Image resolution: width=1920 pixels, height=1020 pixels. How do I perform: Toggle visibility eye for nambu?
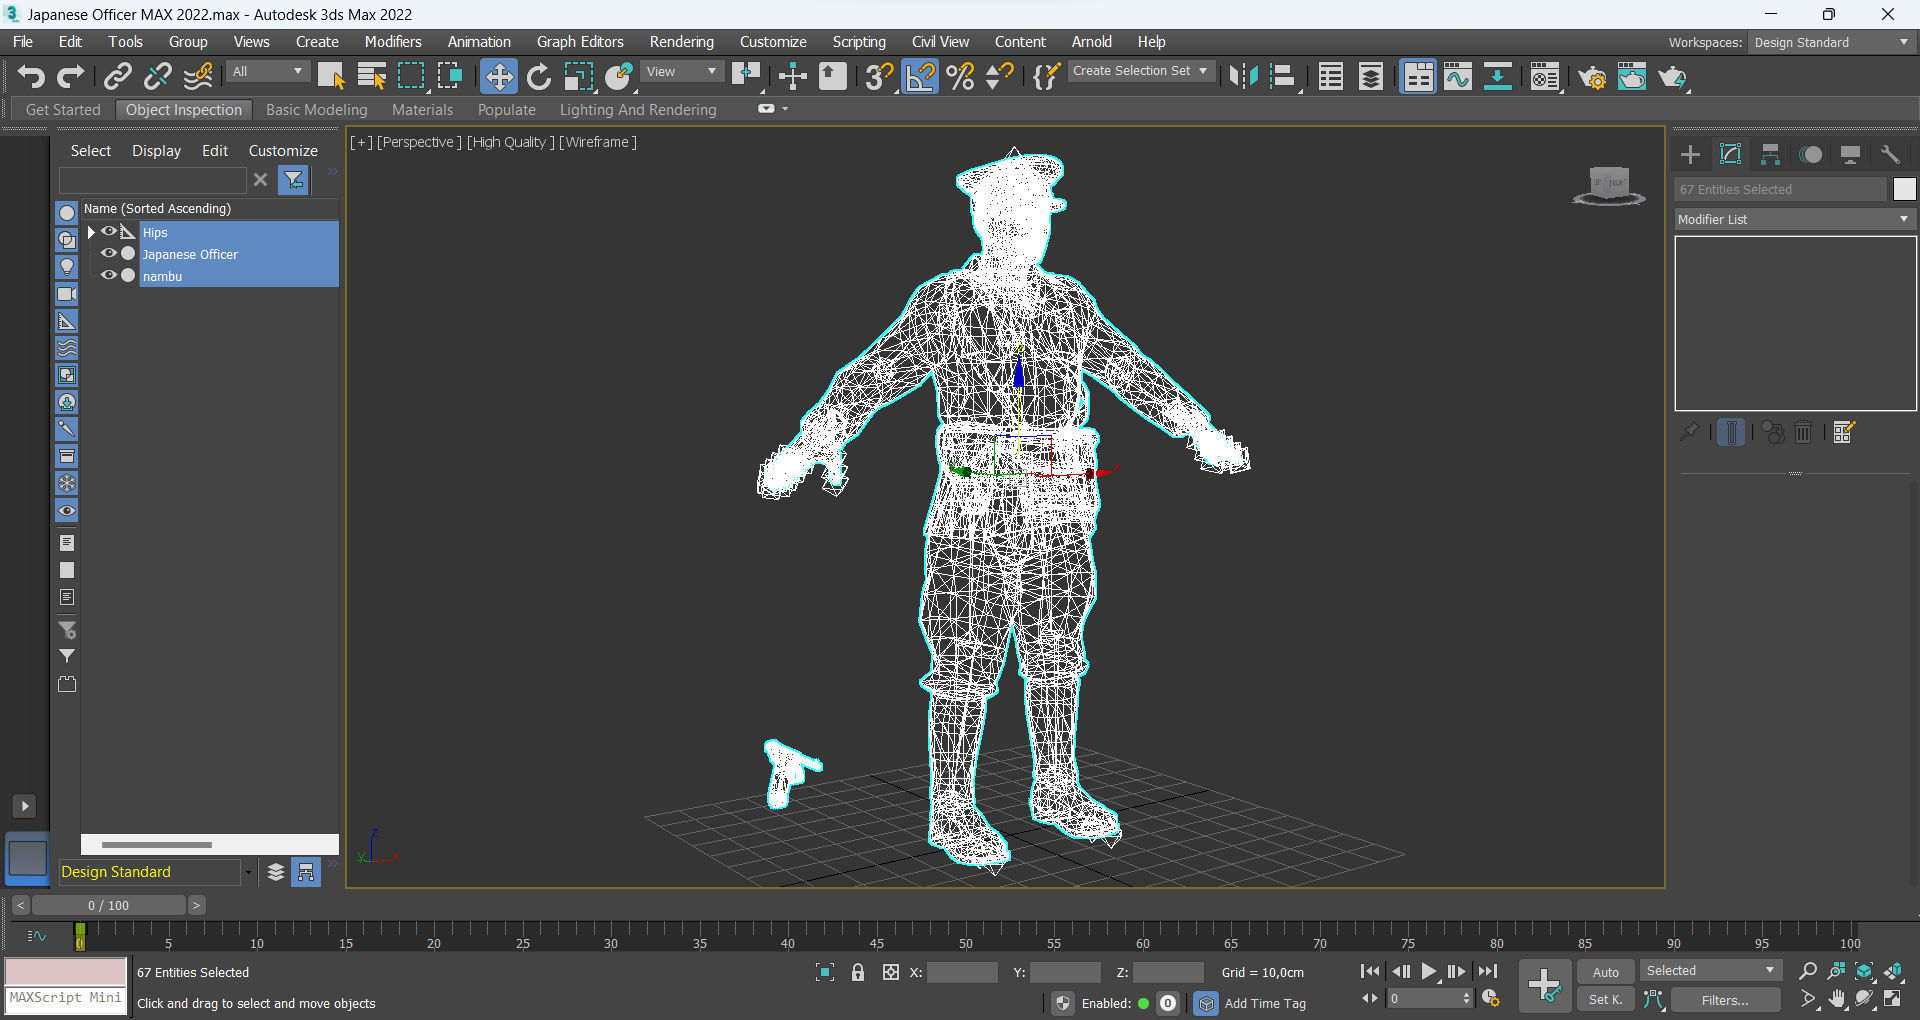point(109,276)
